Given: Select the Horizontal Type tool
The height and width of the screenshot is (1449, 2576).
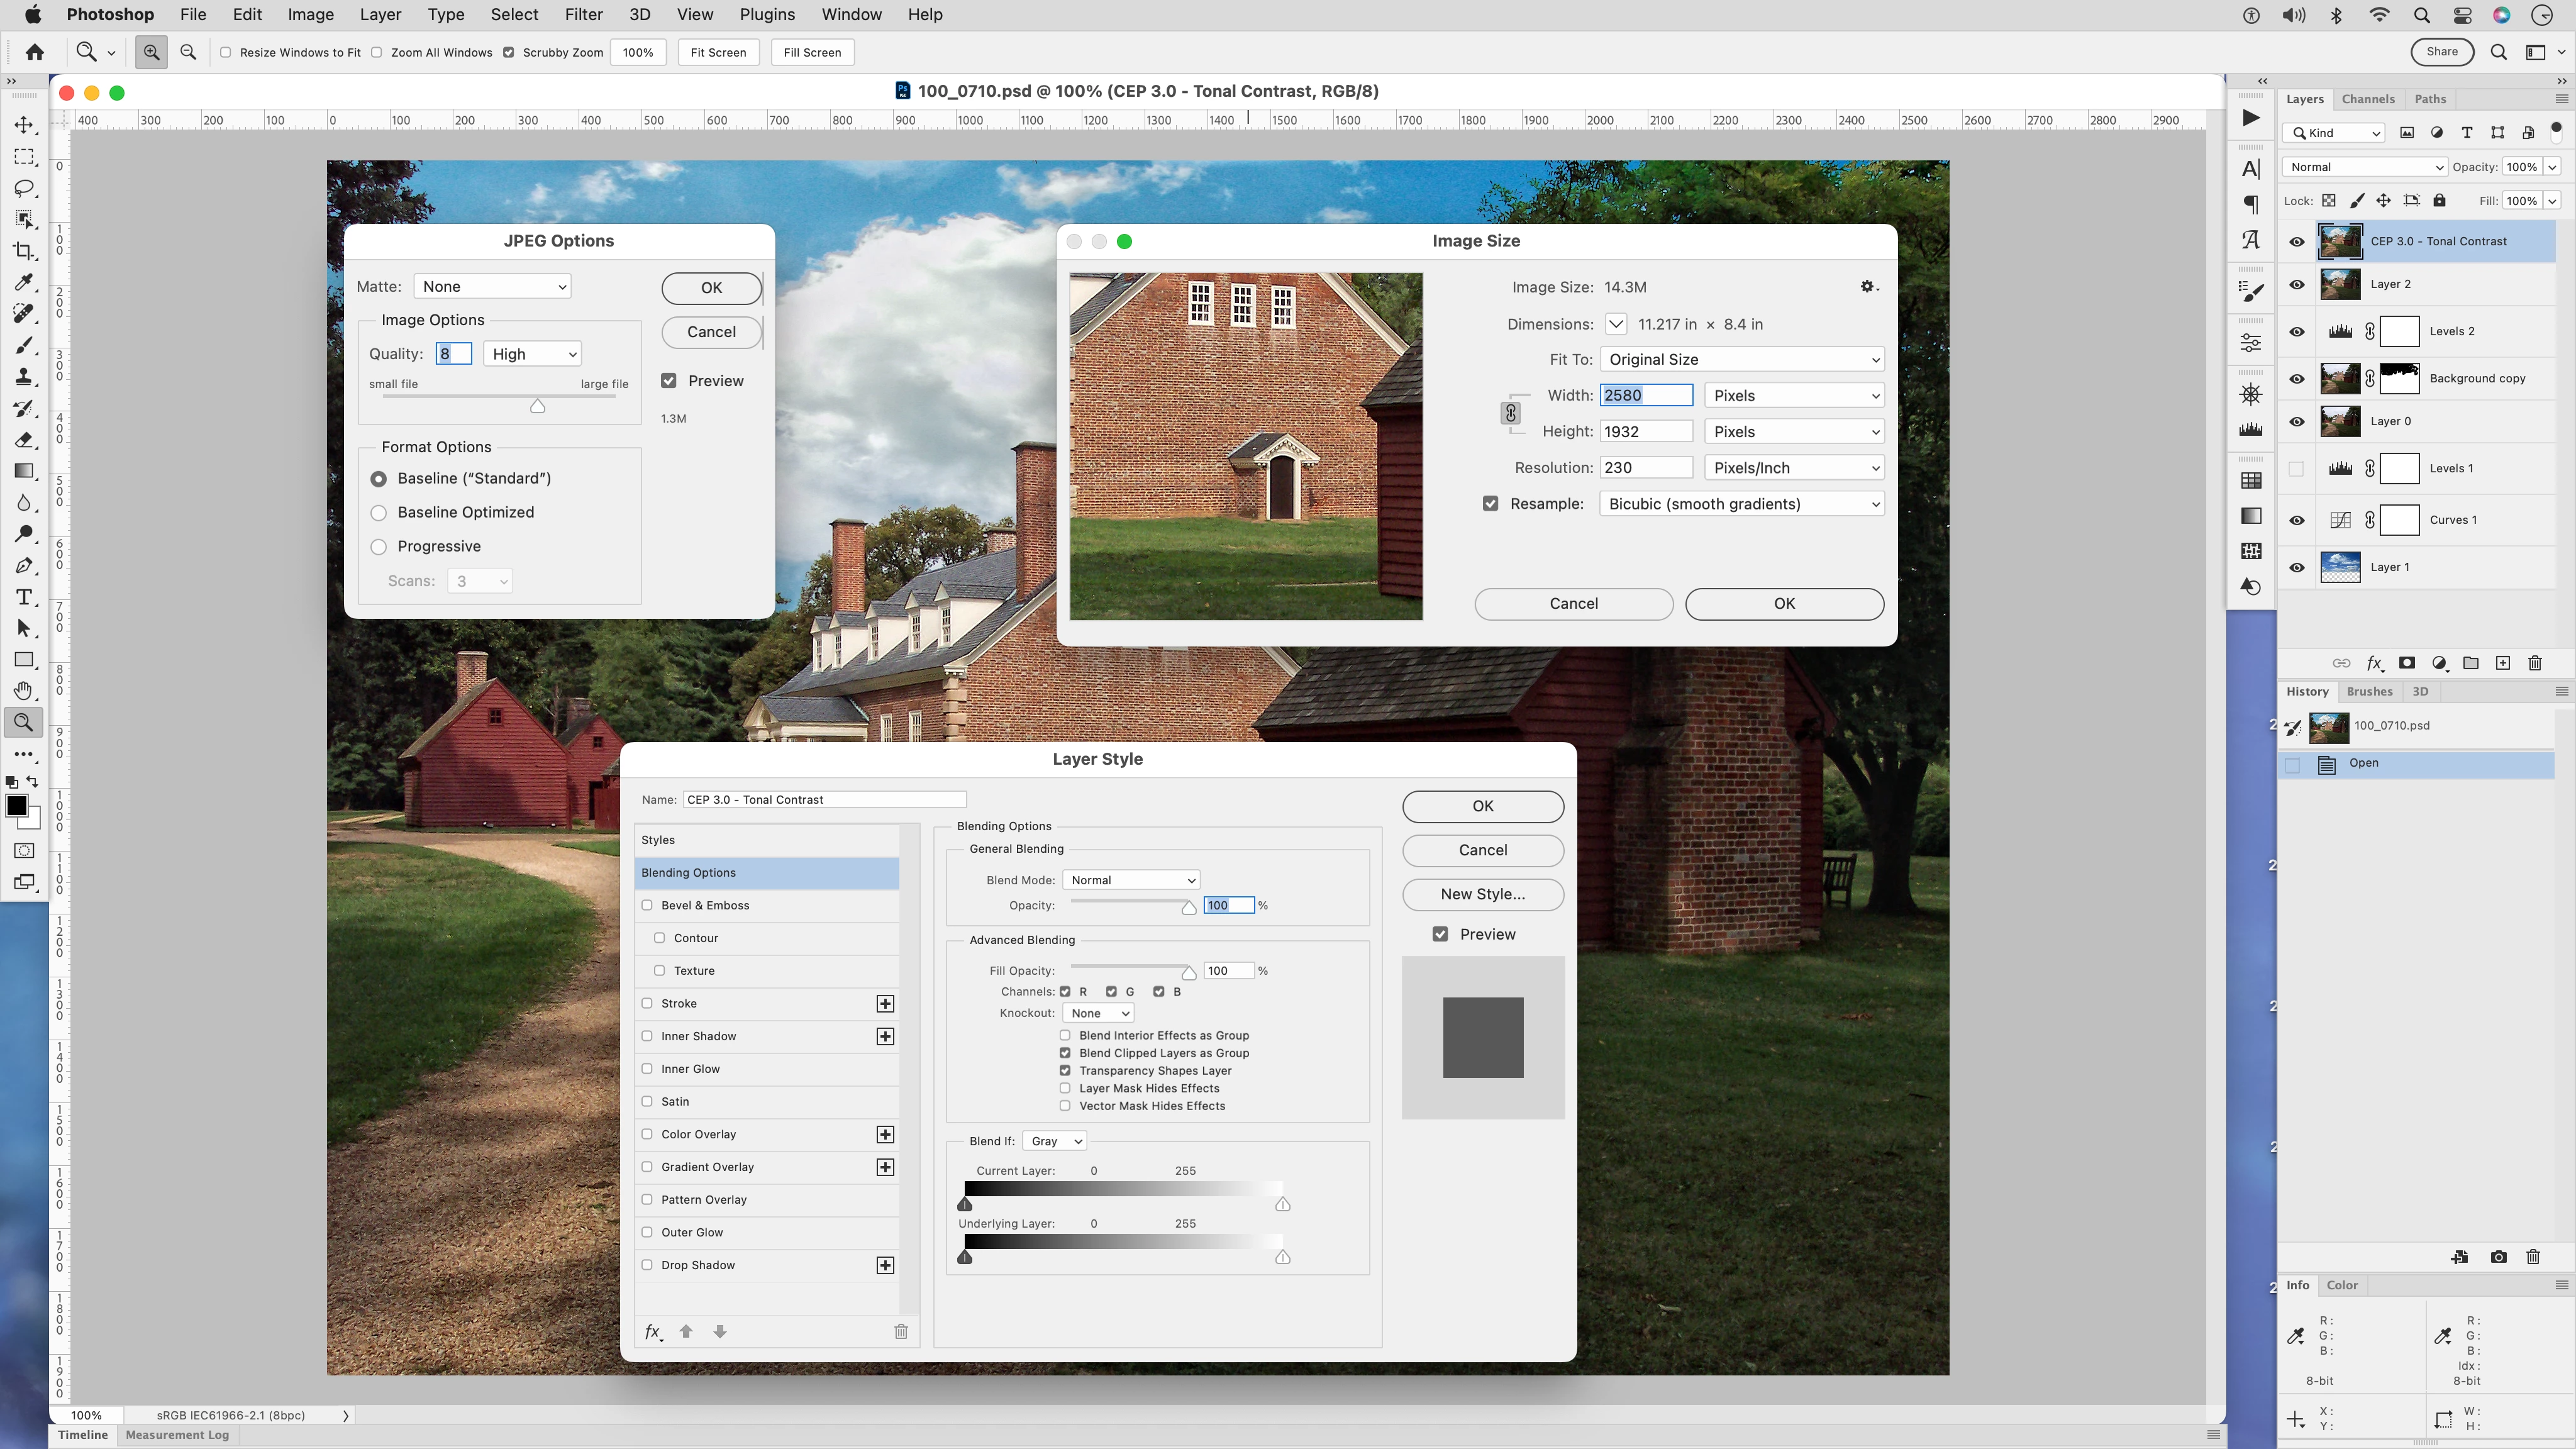Looking at the screenshot, I should (24, 597).
